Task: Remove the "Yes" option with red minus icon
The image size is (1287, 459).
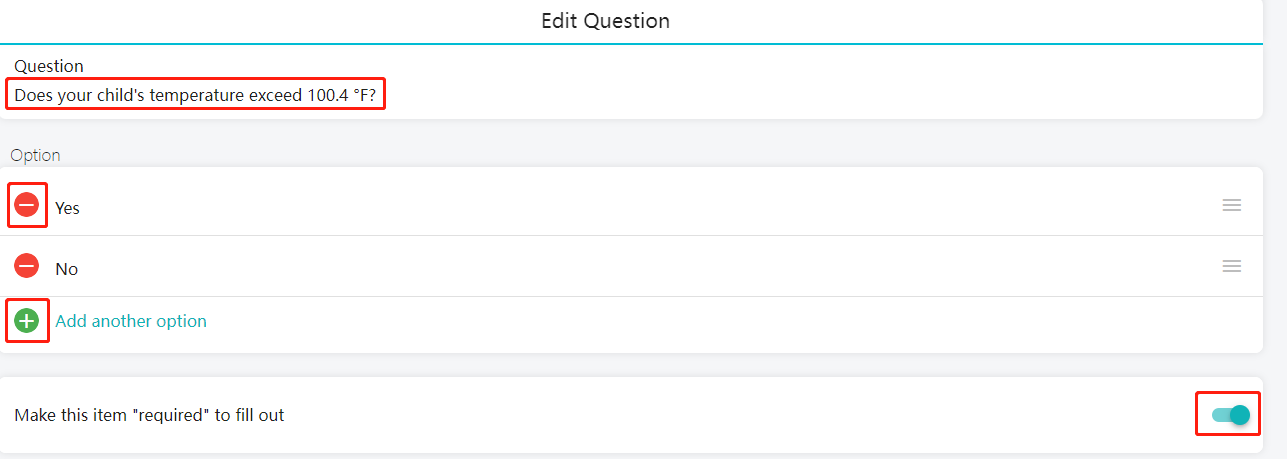Action: pos(27,206)
